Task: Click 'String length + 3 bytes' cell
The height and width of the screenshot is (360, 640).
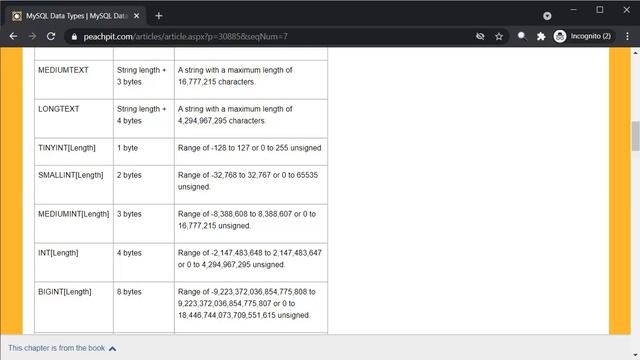Action: [x=144, y=80]
